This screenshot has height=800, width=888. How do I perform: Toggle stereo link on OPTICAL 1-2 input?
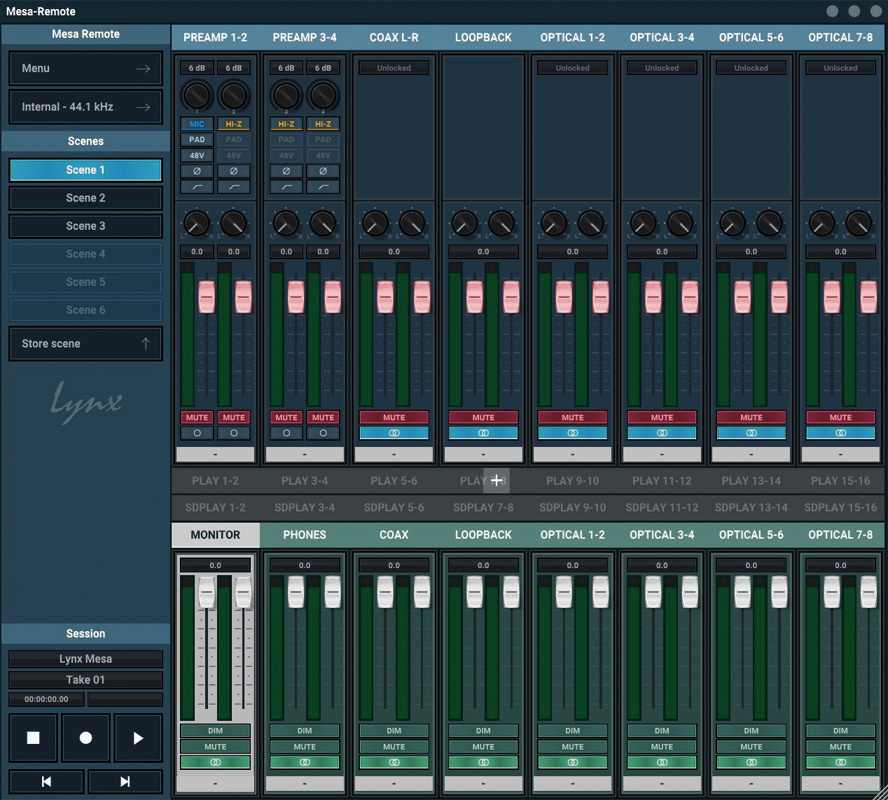573,433
